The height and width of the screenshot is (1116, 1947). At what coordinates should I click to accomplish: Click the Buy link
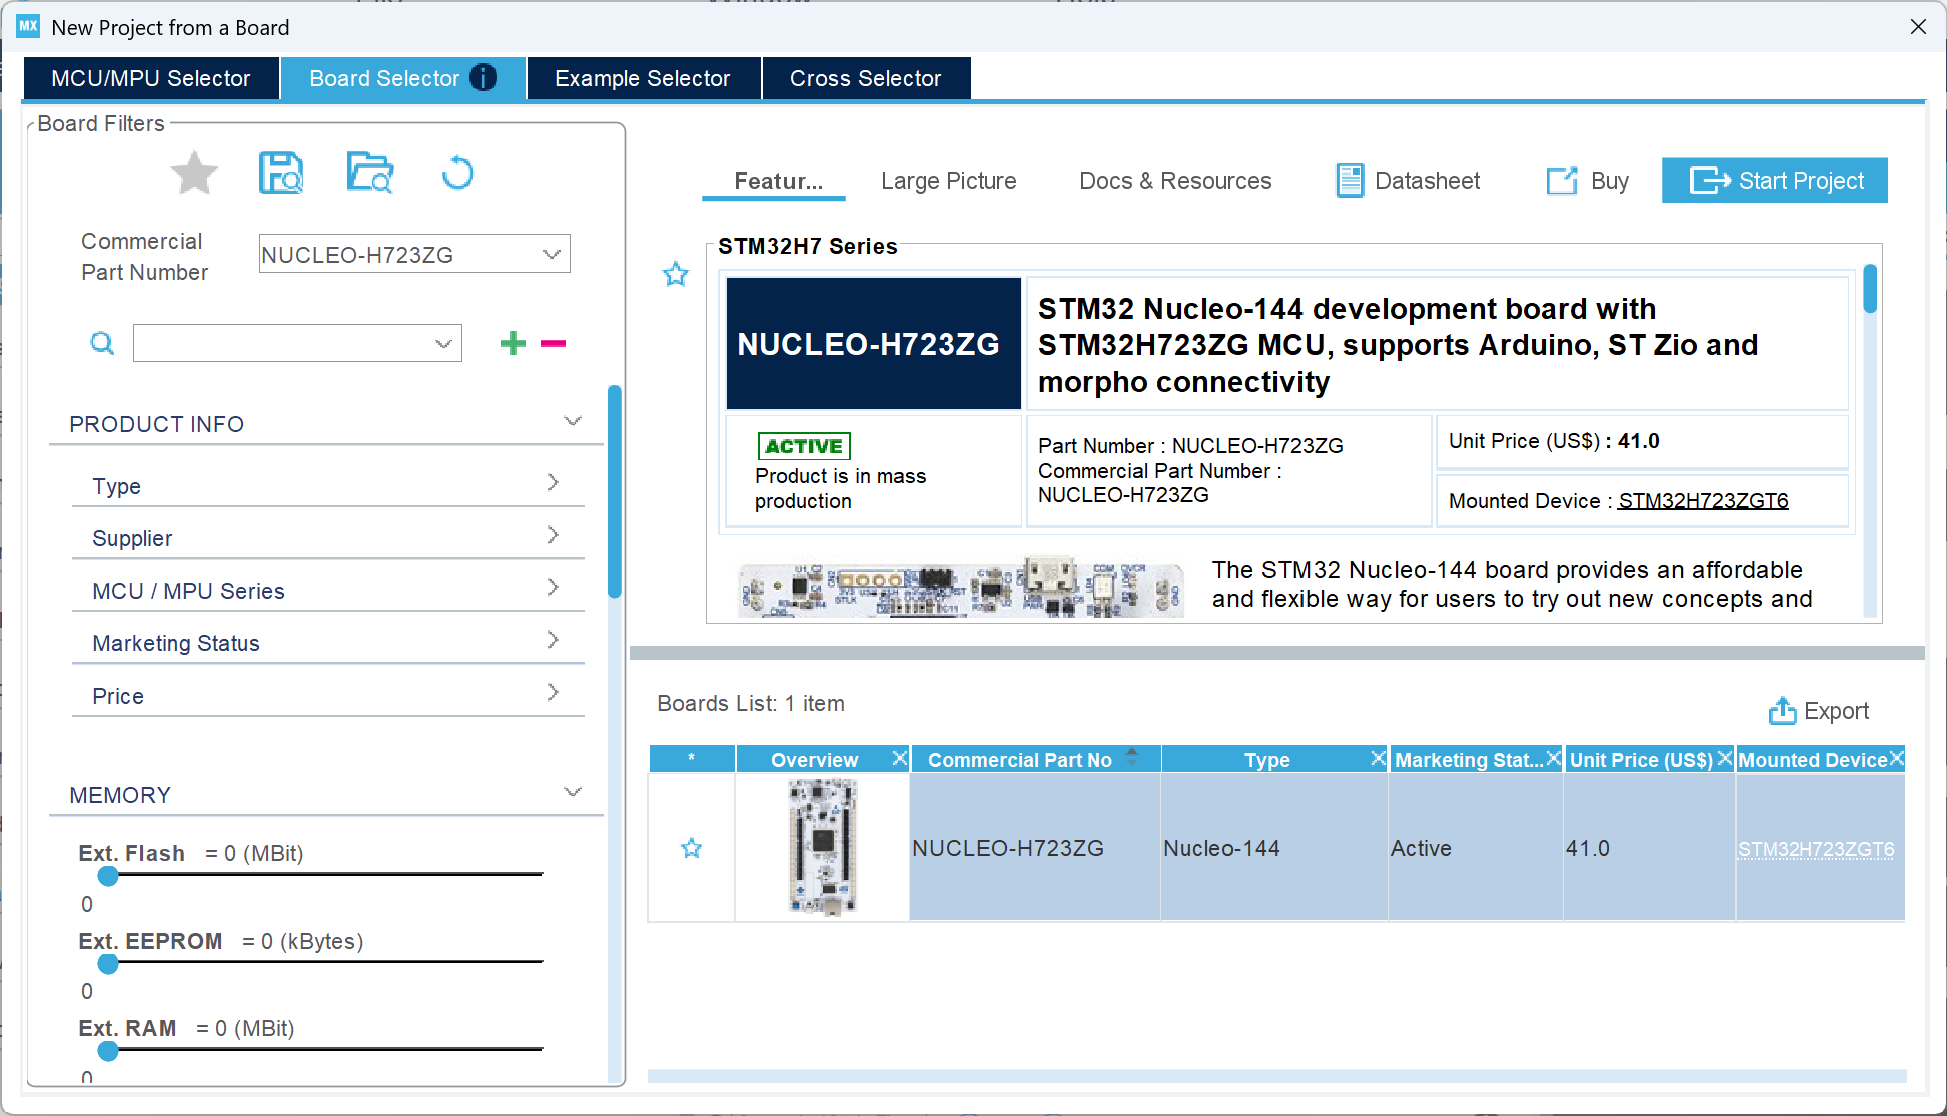(1588, 181)
